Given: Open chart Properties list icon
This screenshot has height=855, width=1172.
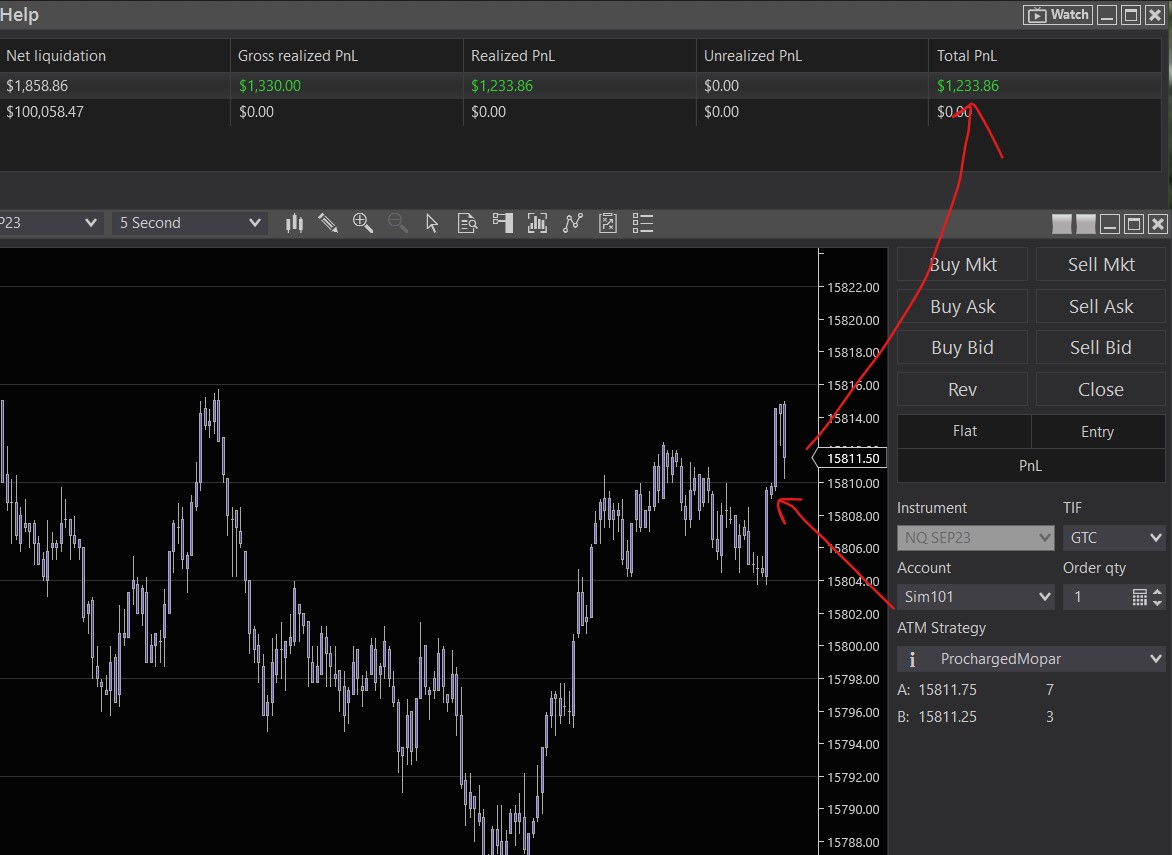Looking at the screenshot, I should [642, 223].
